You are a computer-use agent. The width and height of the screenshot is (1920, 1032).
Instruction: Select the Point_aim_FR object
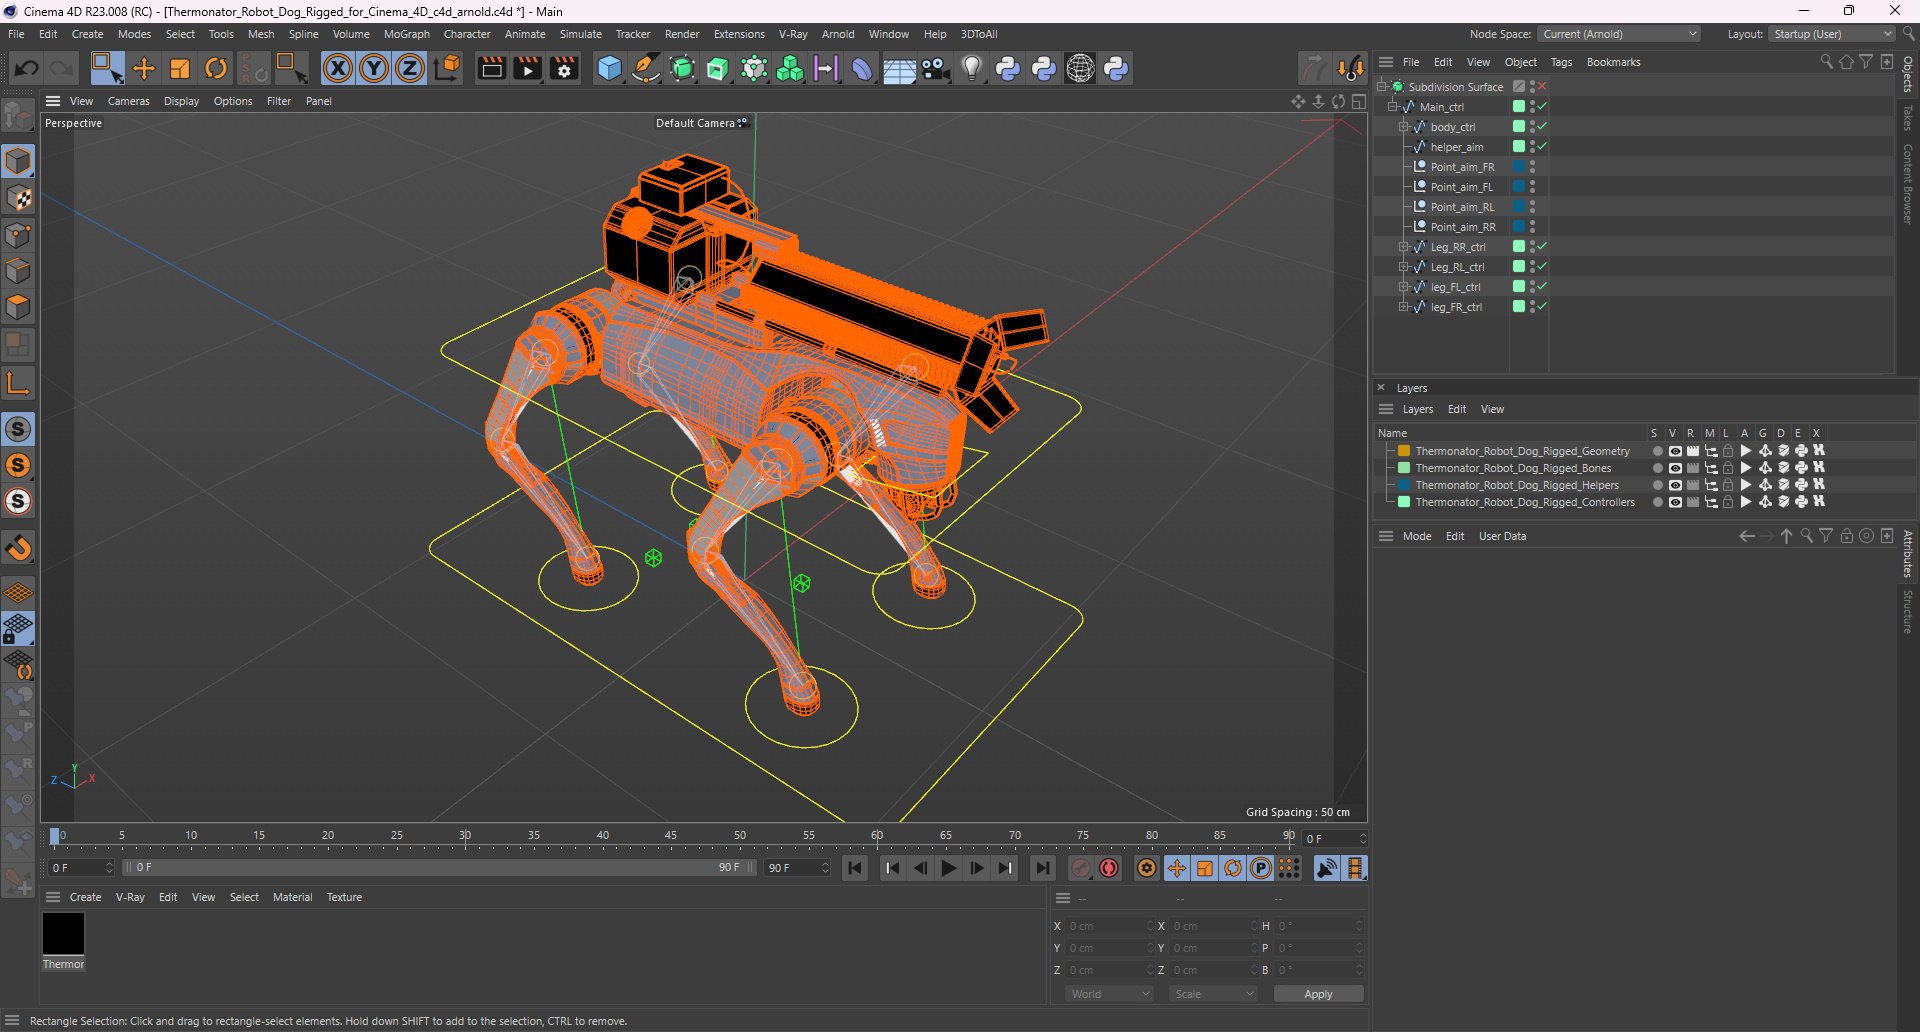1462,167
